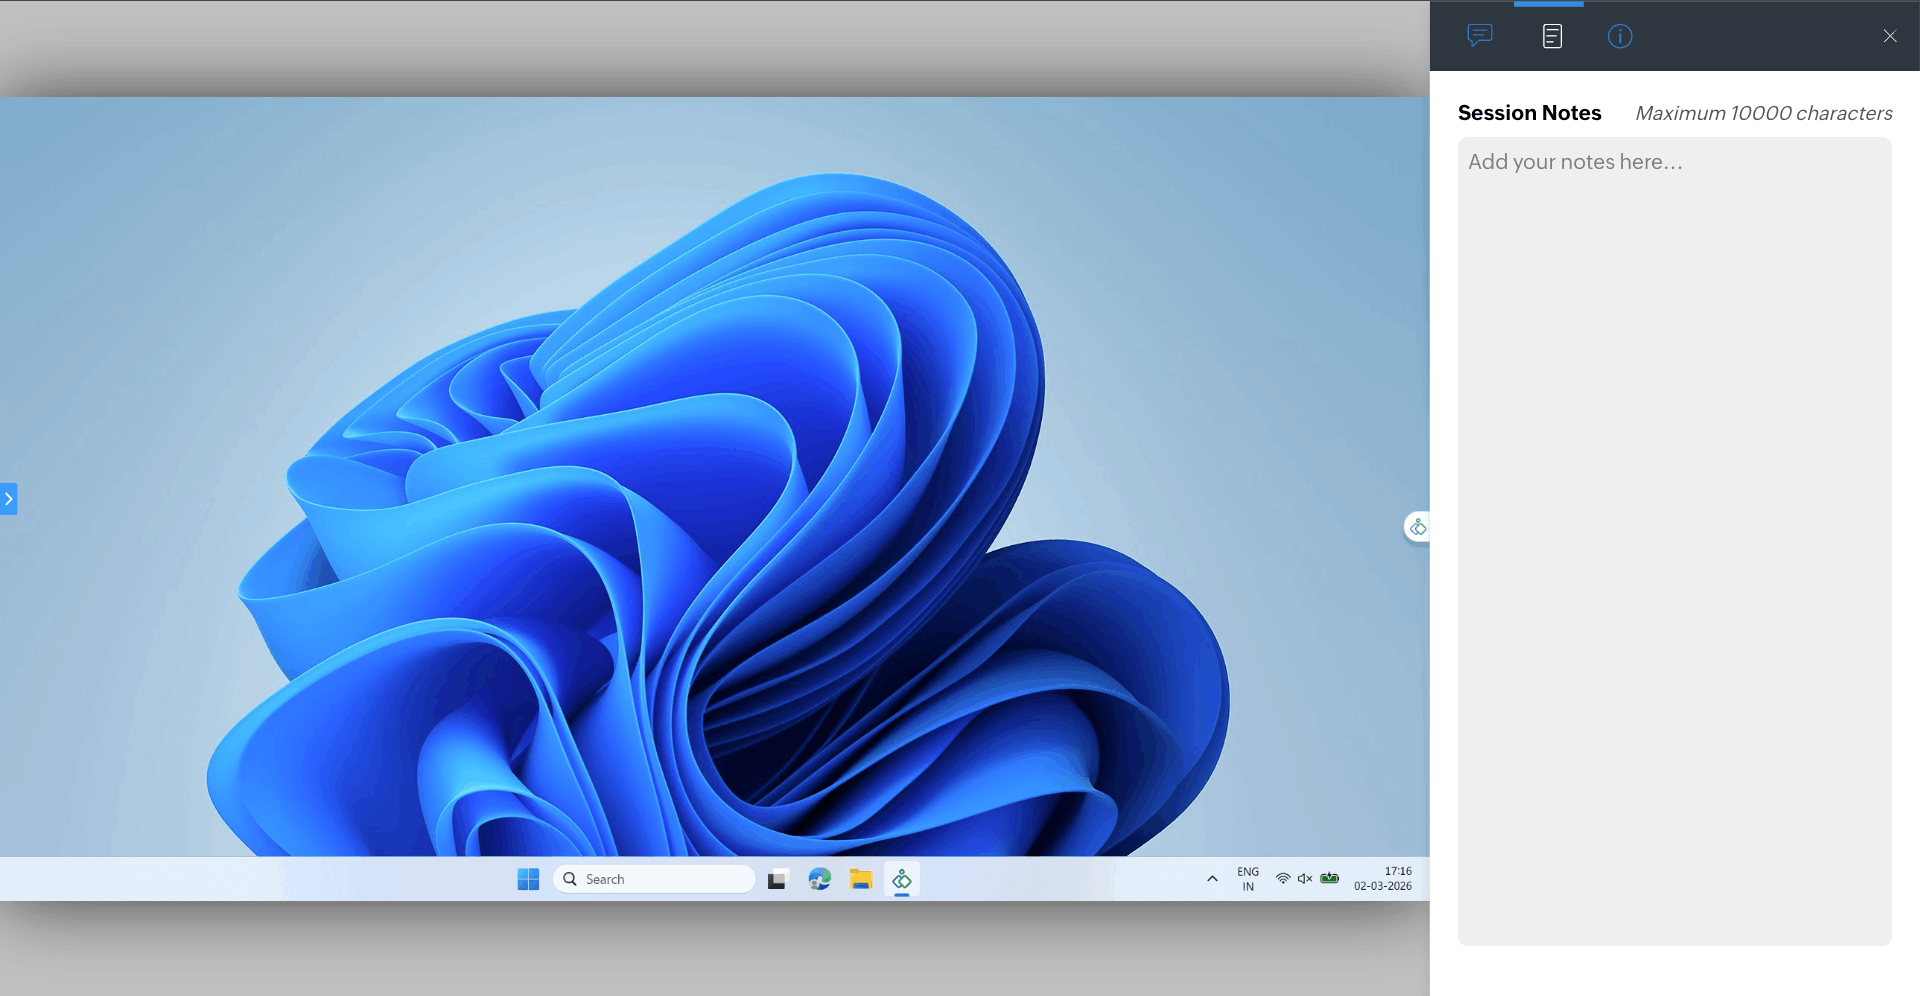
Task: Open the ENG IN language switcher
Action: (x=1248, y=879)
